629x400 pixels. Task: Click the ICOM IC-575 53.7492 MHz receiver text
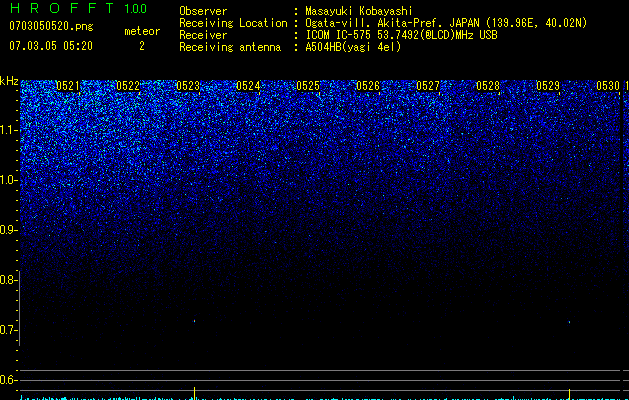point(401,35)
